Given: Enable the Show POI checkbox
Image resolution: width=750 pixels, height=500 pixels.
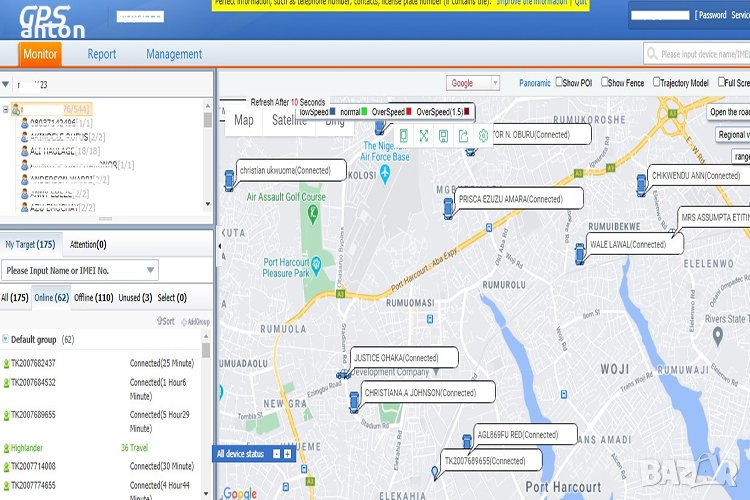Looking at the screenshot, I should [560, 83].
